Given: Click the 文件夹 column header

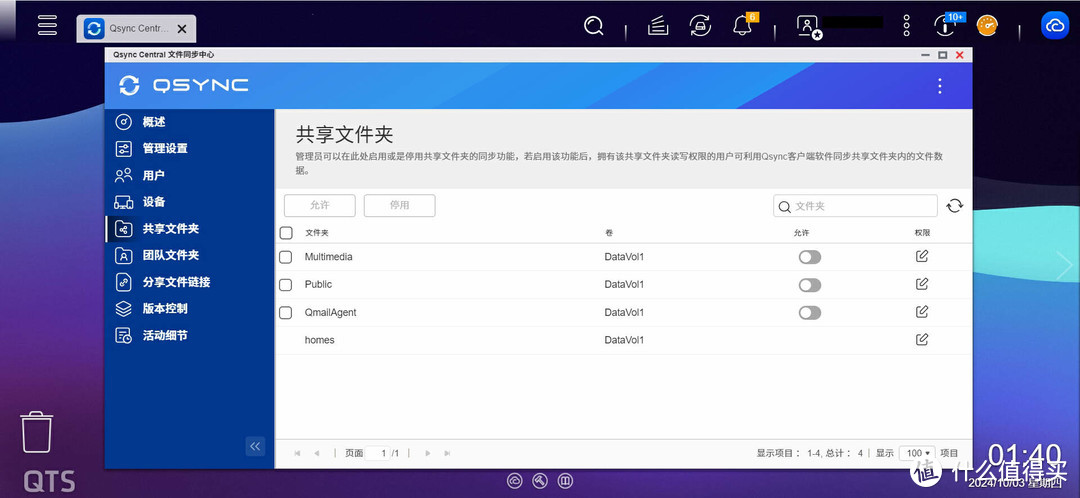Looking at the screenshot, I should tap(317, 234).
